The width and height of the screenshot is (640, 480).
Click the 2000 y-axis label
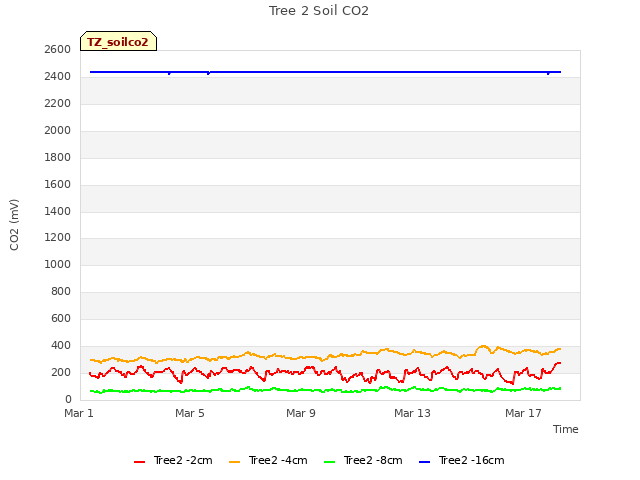pos(58,130)
